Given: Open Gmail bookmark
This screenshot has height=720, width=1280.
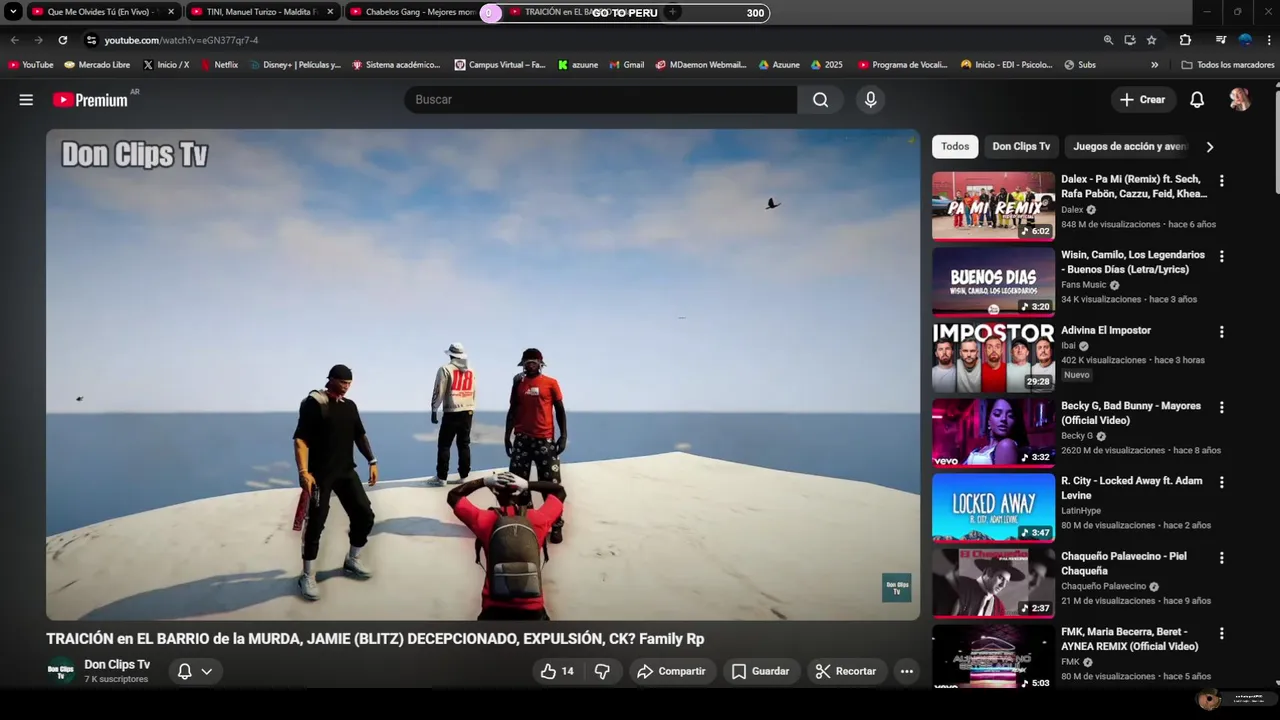Looking at the screenshot, I should click(x=626, y=65).
